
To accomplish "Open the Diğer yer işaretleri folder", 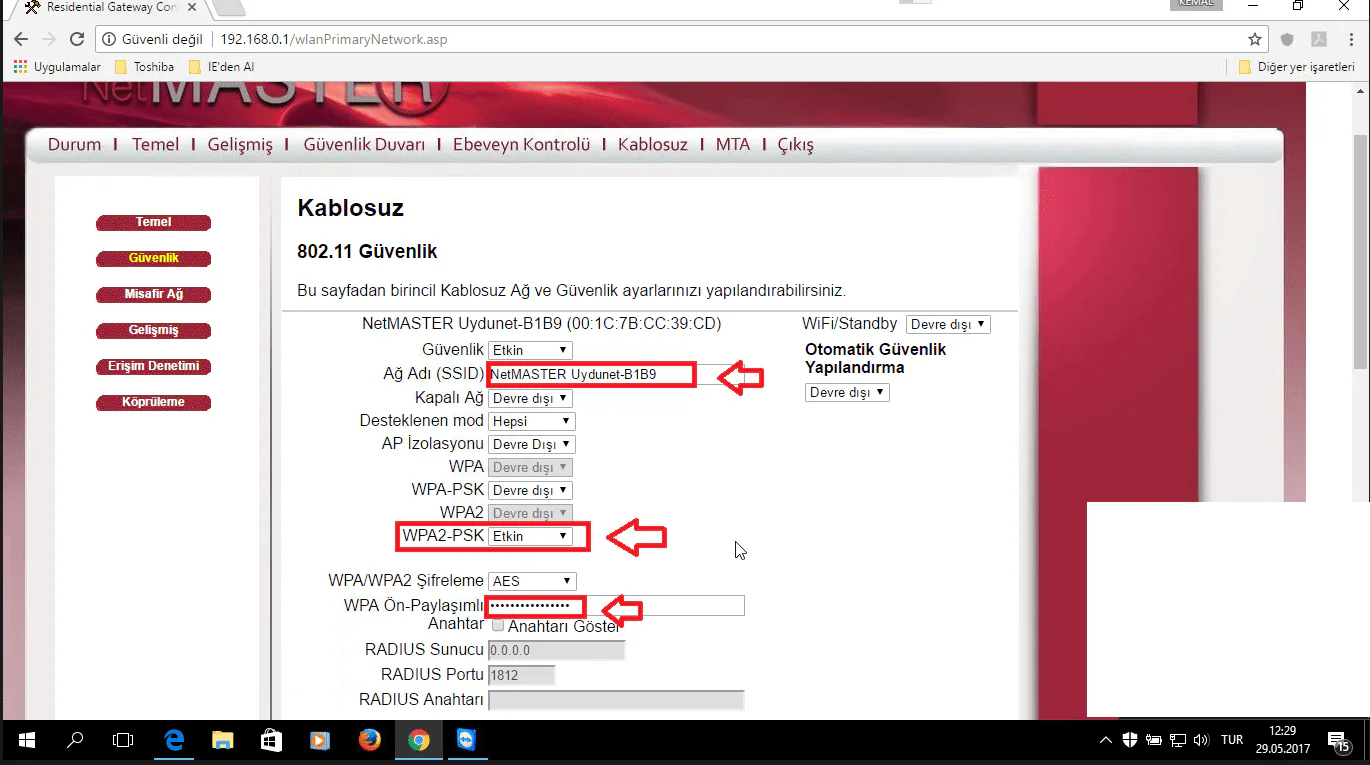I will tap(1296, 67).
